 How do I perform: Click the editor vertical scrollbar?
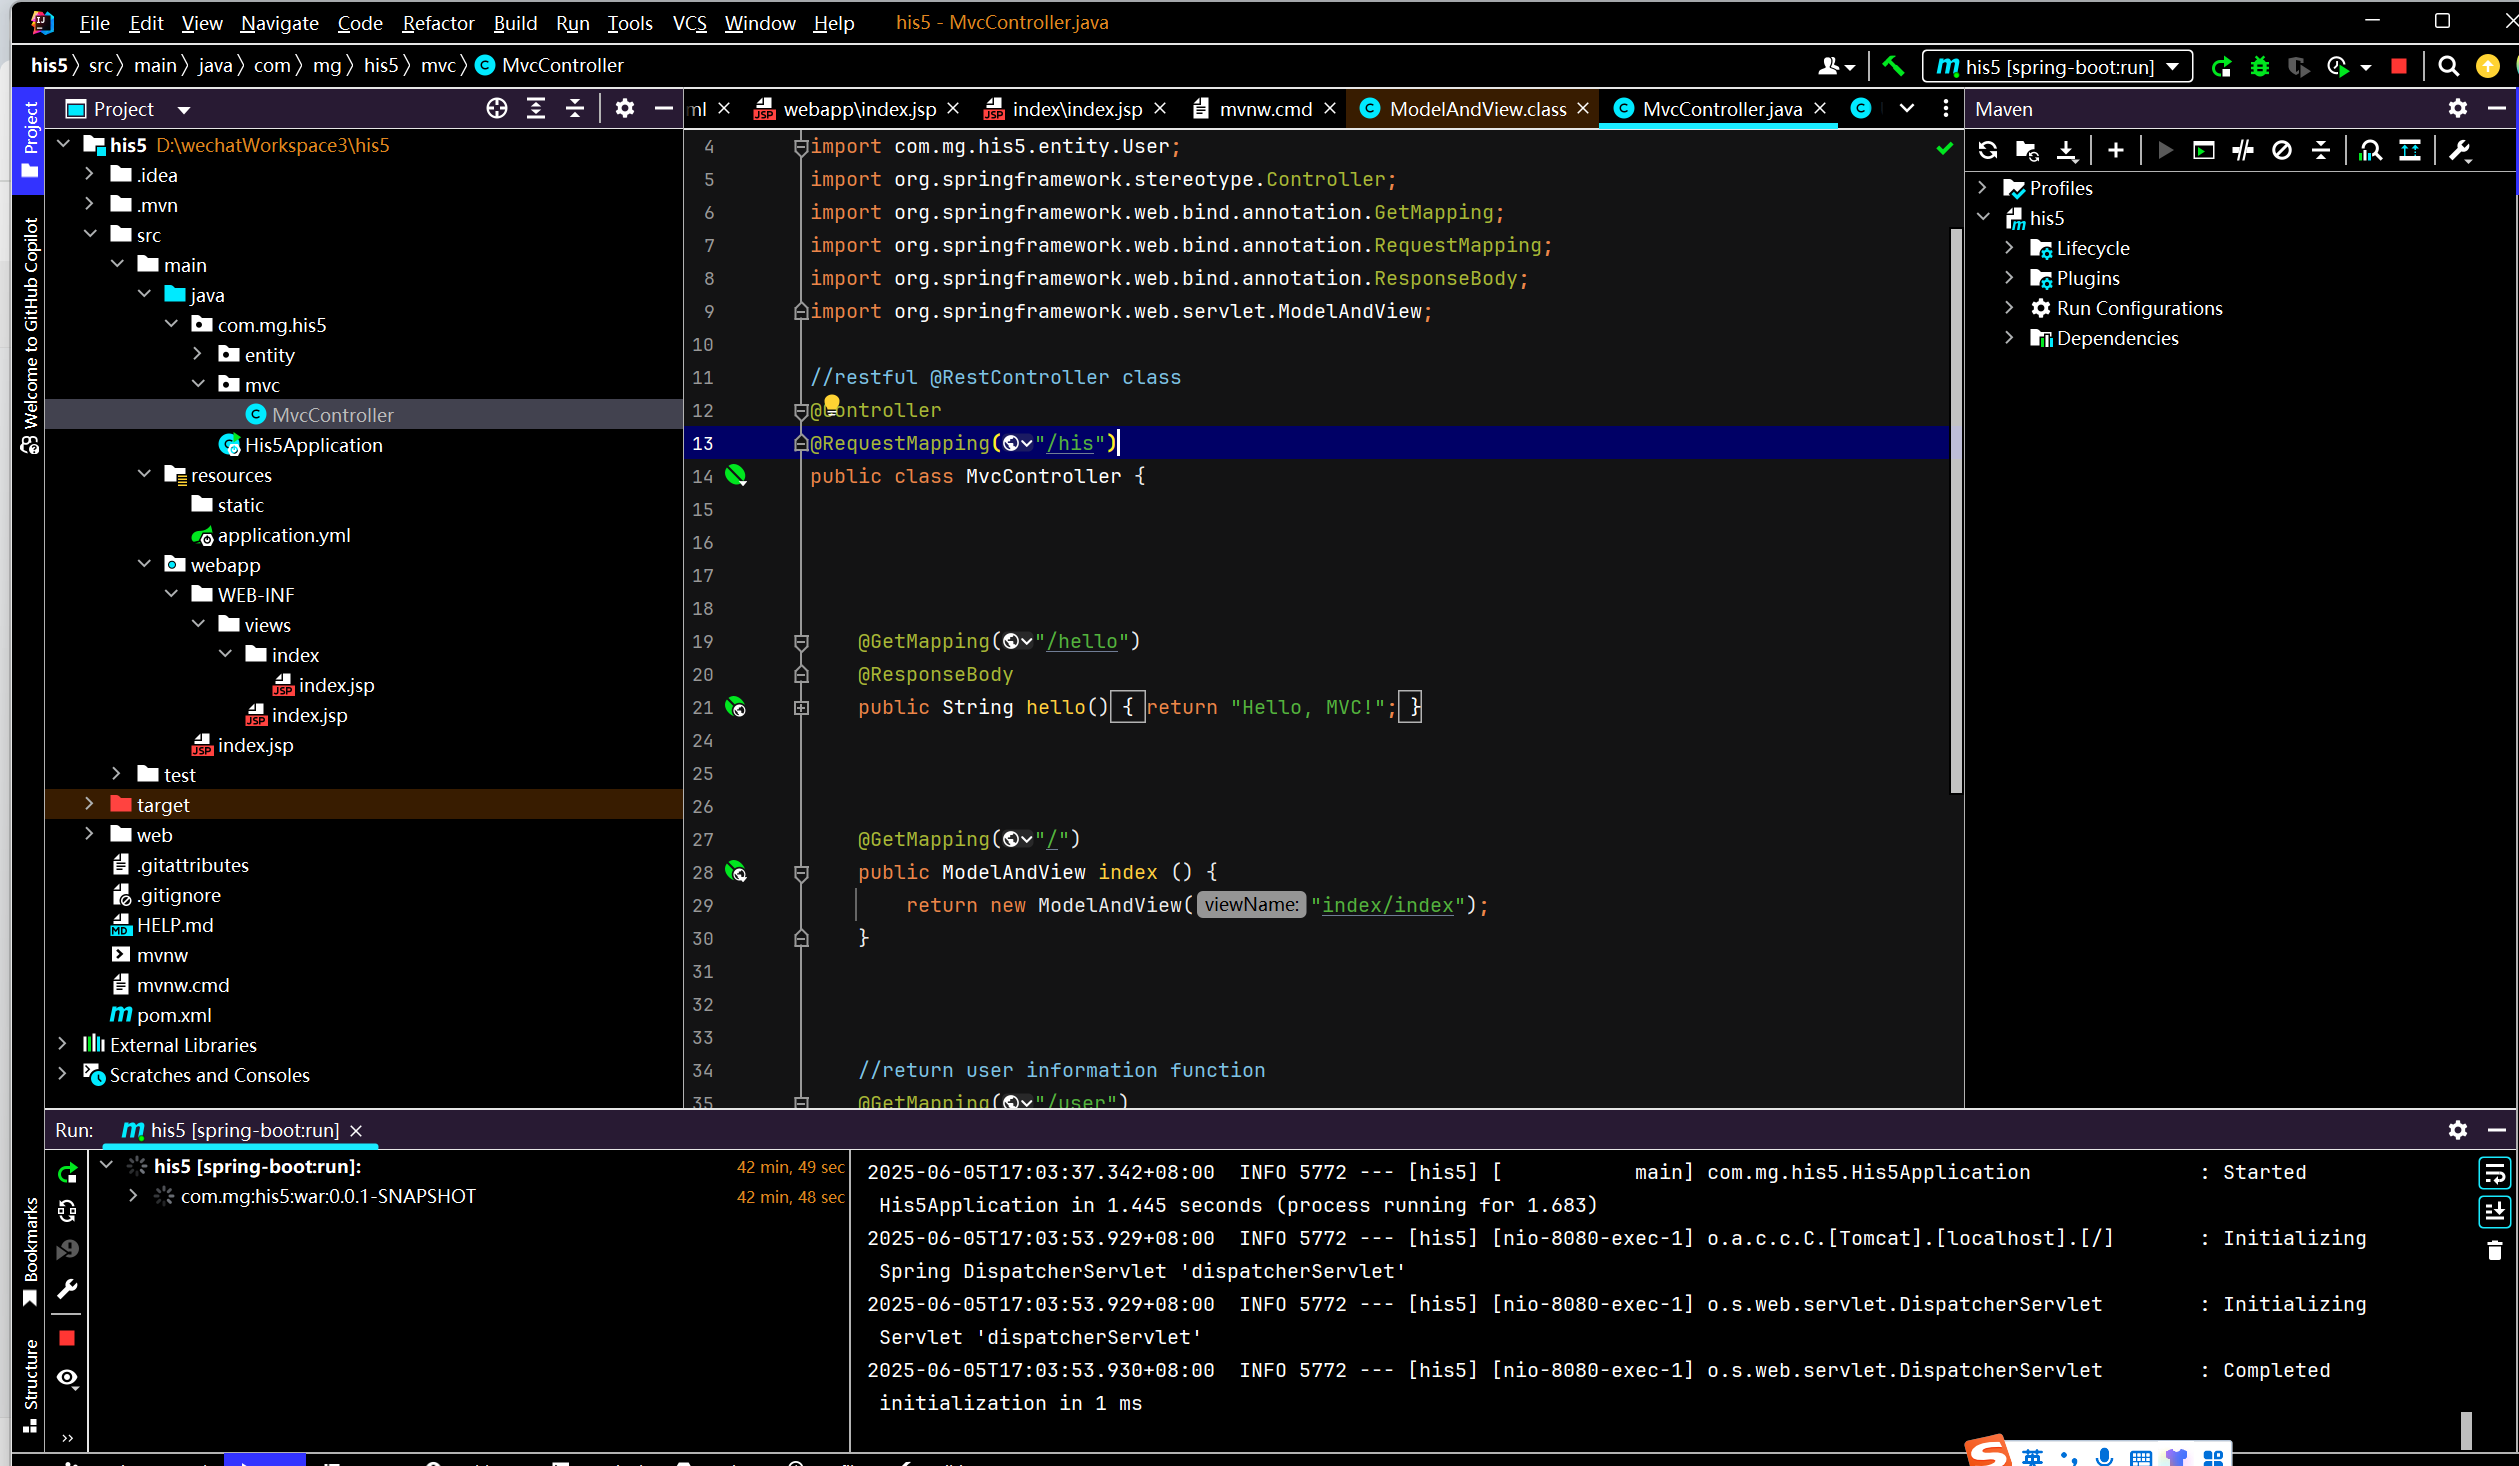click(1955, 510)
